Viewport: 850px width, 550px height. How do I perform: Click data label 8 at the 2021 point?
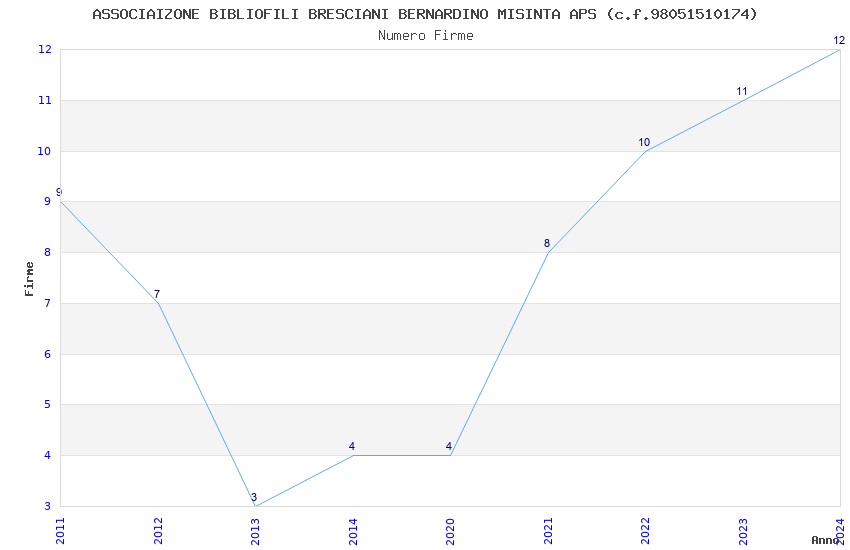point(547,244)
